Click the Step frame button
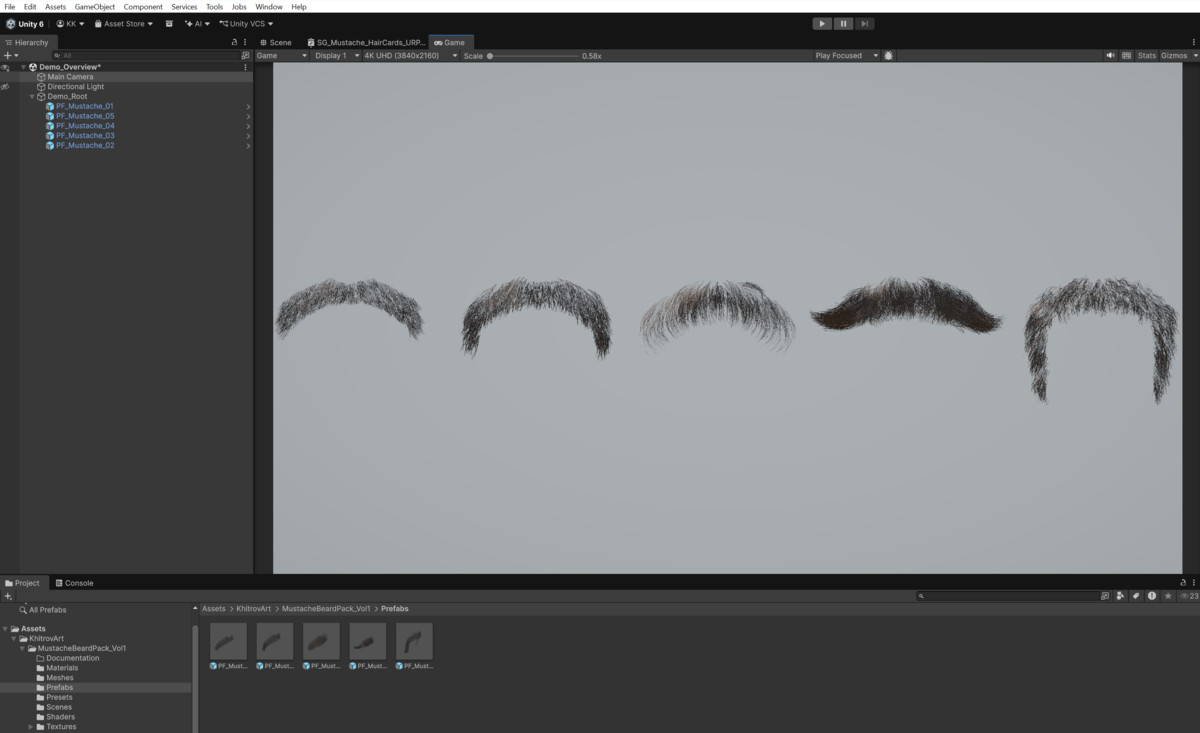Screen dimensions: 1200x733 (x=864, y=23)
